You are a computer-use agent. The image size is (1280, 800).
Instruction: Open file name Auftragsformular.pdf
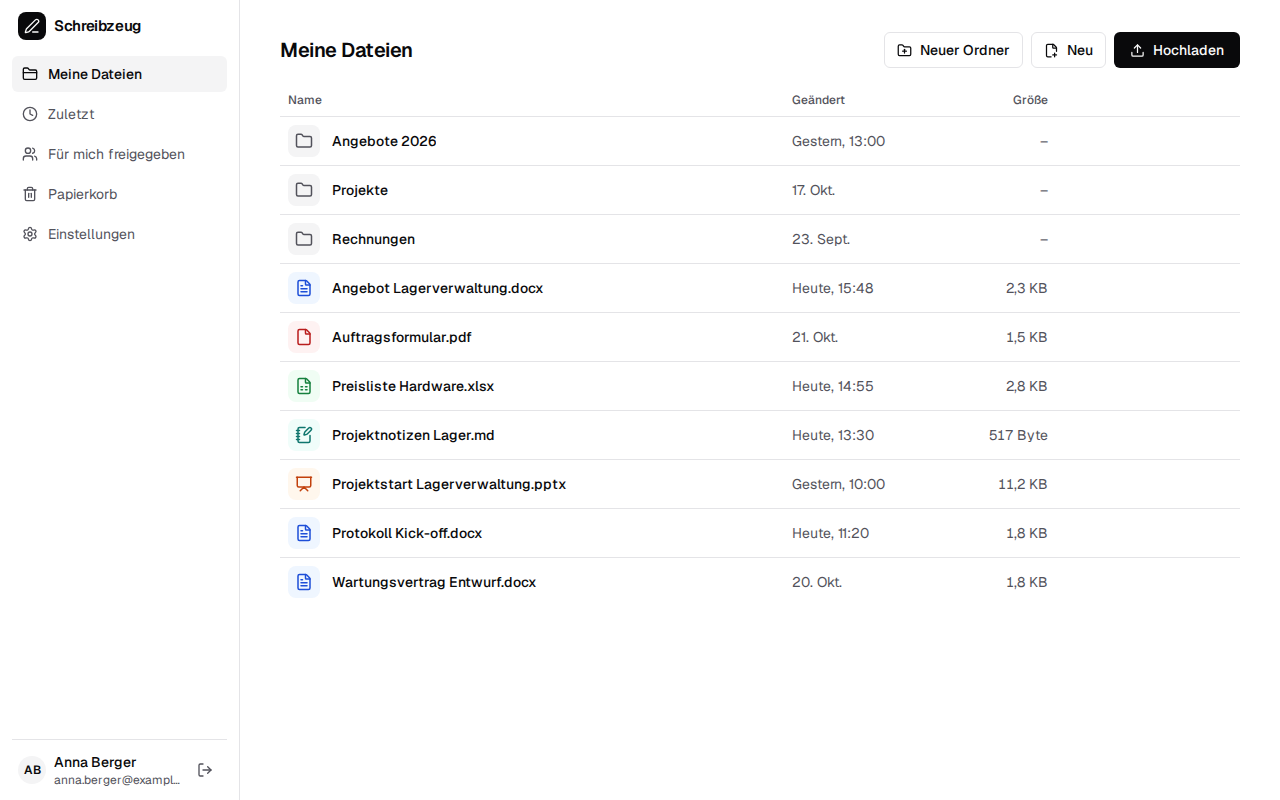click(x=401, y=337)
